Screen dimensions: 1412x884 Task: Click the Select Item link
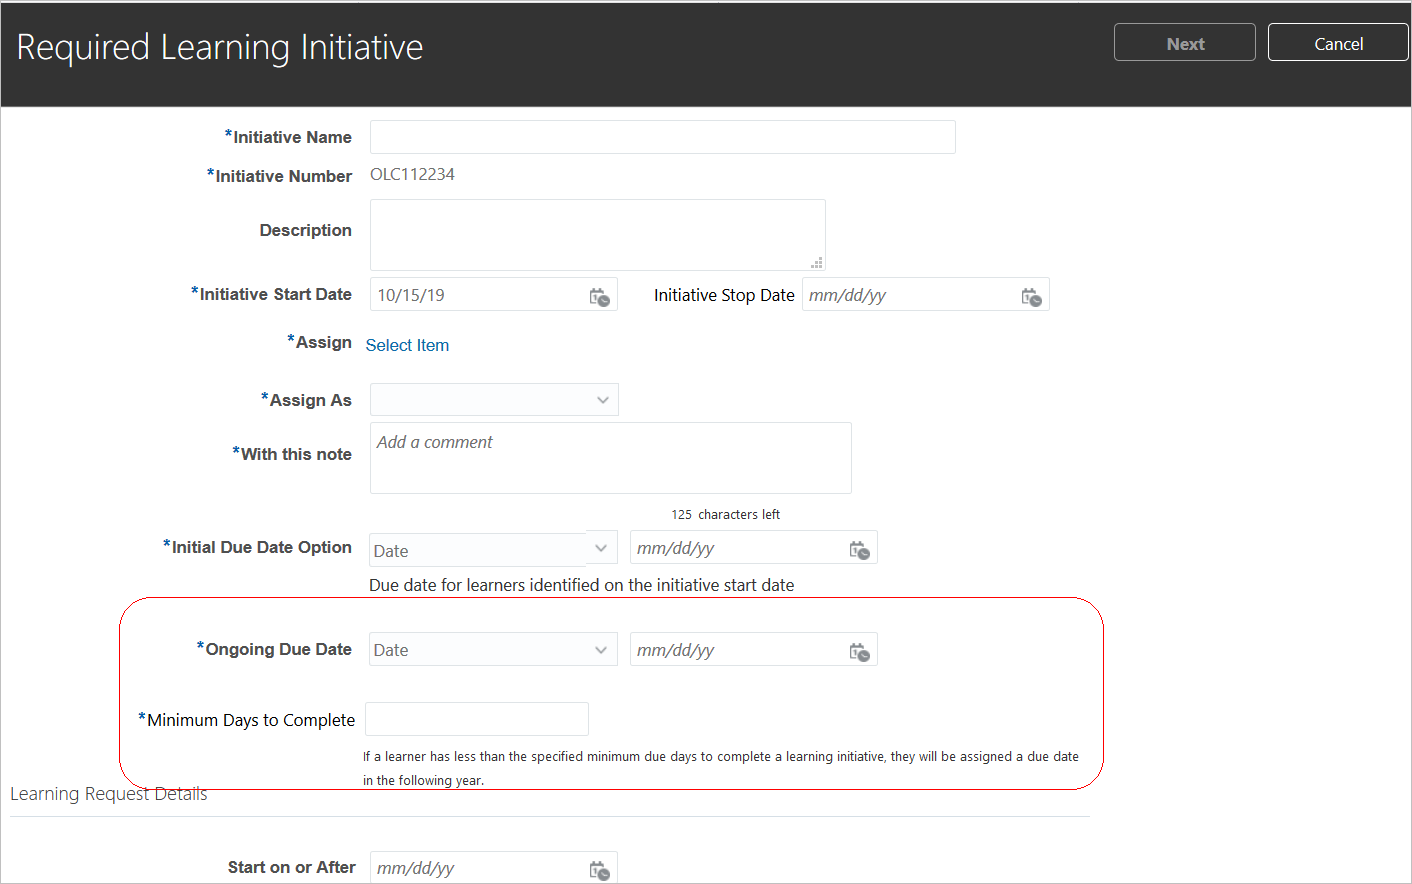coord(407,345)
